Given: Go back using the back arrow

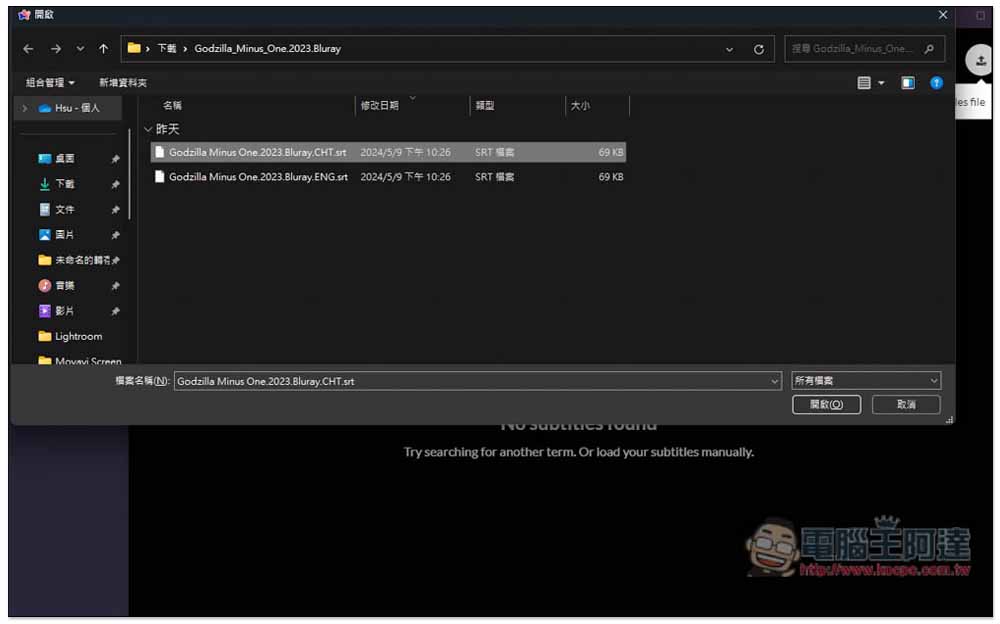Looking at the screenshot, I should tap(28, 48).
